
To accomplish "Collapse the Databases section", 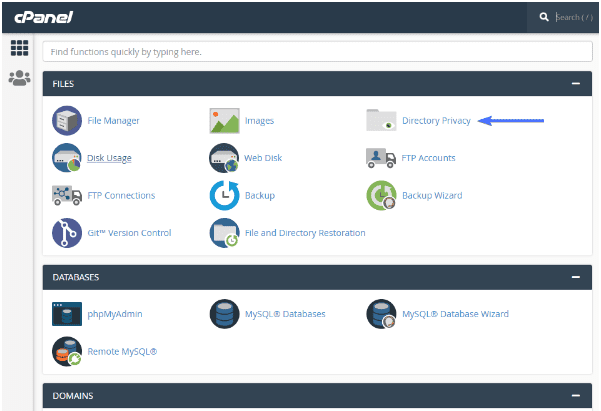I will tap(576, 277).
